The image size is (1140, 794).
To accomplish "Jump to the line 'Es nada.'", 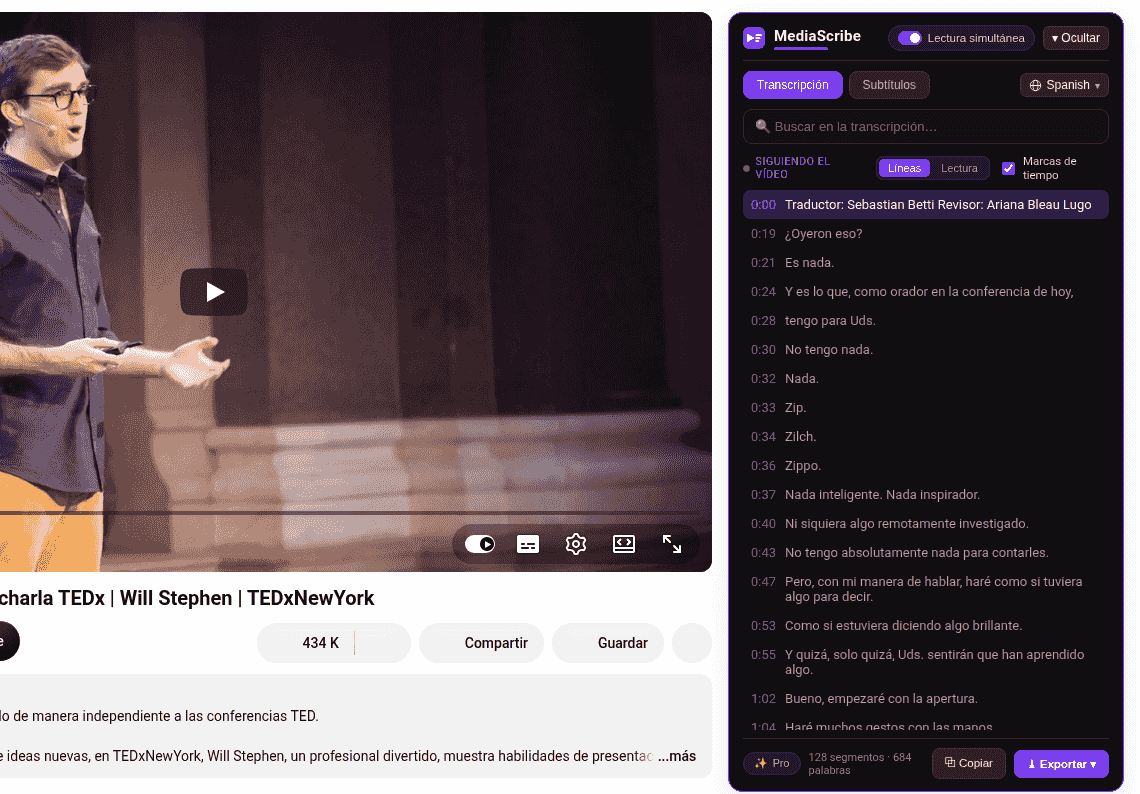I will tap(926, 262).
